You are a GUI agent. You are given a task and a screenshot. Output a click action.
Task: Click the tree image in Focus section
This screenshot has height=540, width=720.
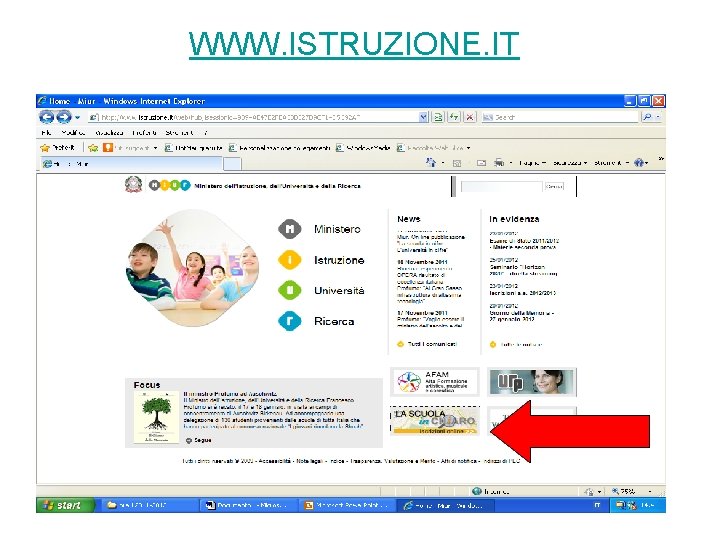(x=156, y=417)
